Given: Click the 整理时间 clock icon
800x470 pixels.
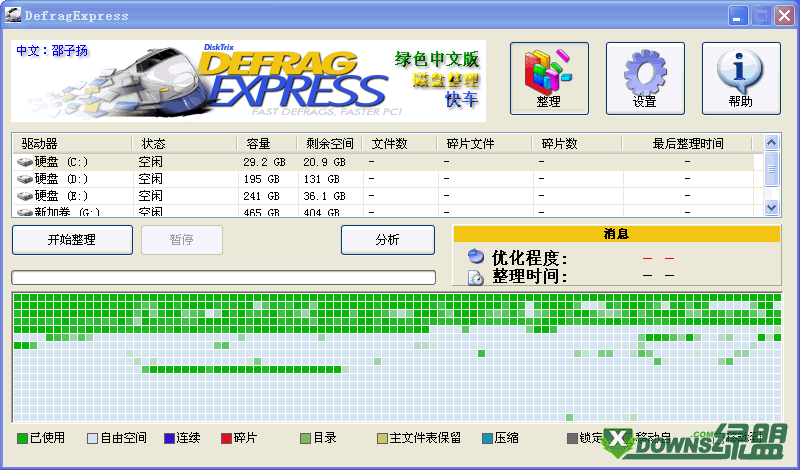Looking at the screenshot, I should (x=476, y=277).
